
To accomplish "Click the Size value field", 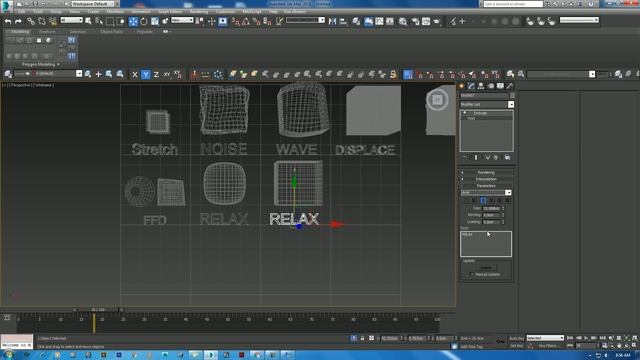I will click(x=491, y=208).
